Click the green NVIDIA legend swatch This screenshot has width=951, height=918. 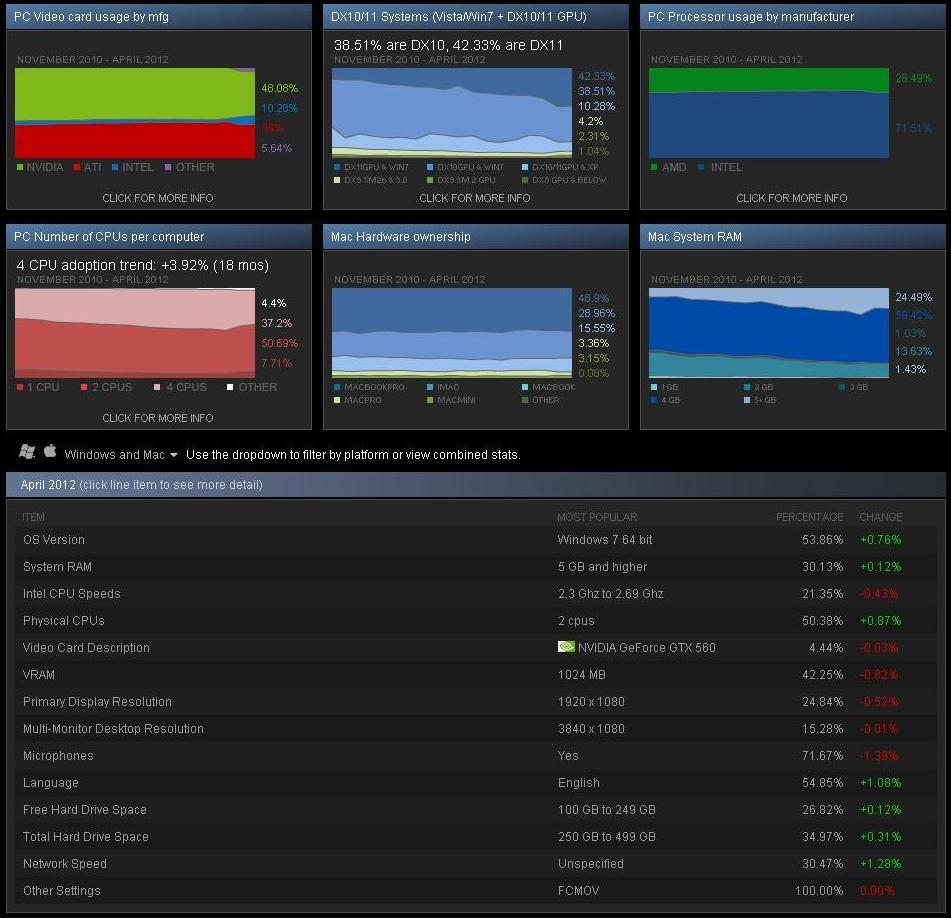(20, 167)
